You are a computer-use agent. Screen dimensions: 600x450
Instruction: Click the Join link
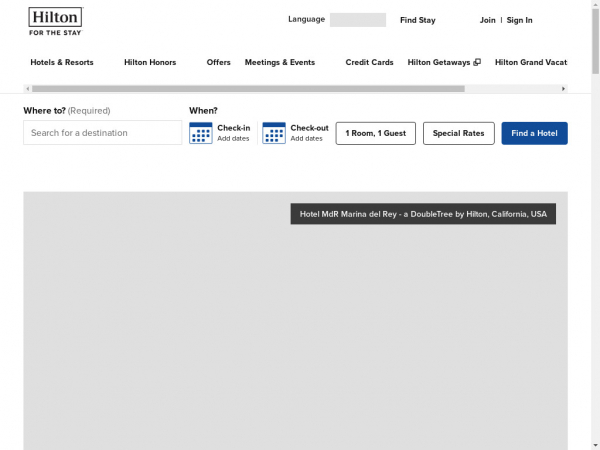tap(488, 20)
